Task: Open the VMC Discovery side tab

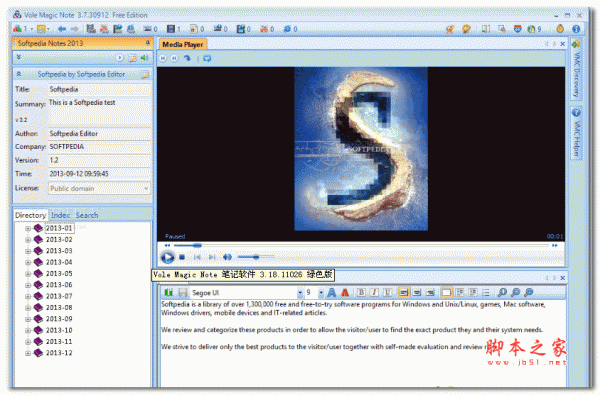Action: point(576,69)
